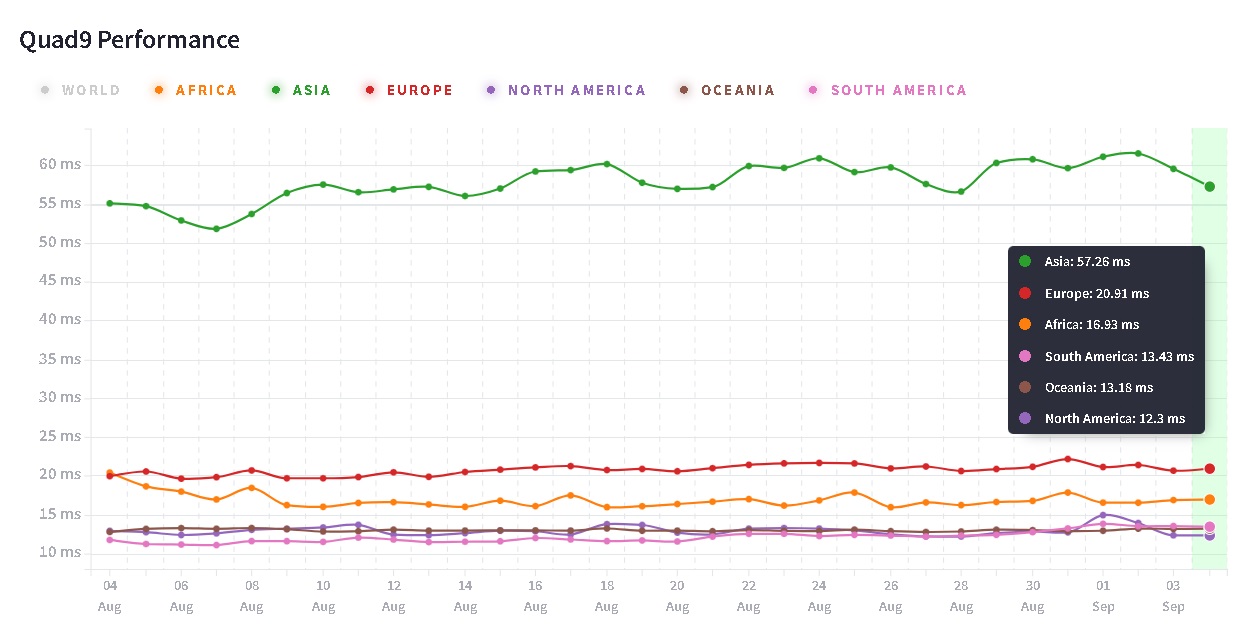Click the 18 Aug x-axis label
The image size is (1251, 641).
[x=606, y=596]
